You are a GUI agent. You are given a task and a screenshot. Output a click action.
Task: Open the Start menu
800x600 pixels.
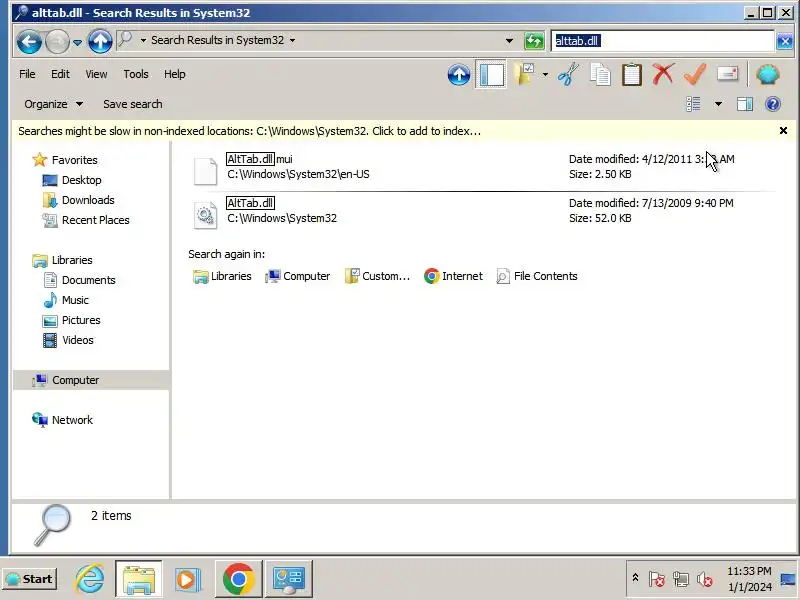[30, 579]
